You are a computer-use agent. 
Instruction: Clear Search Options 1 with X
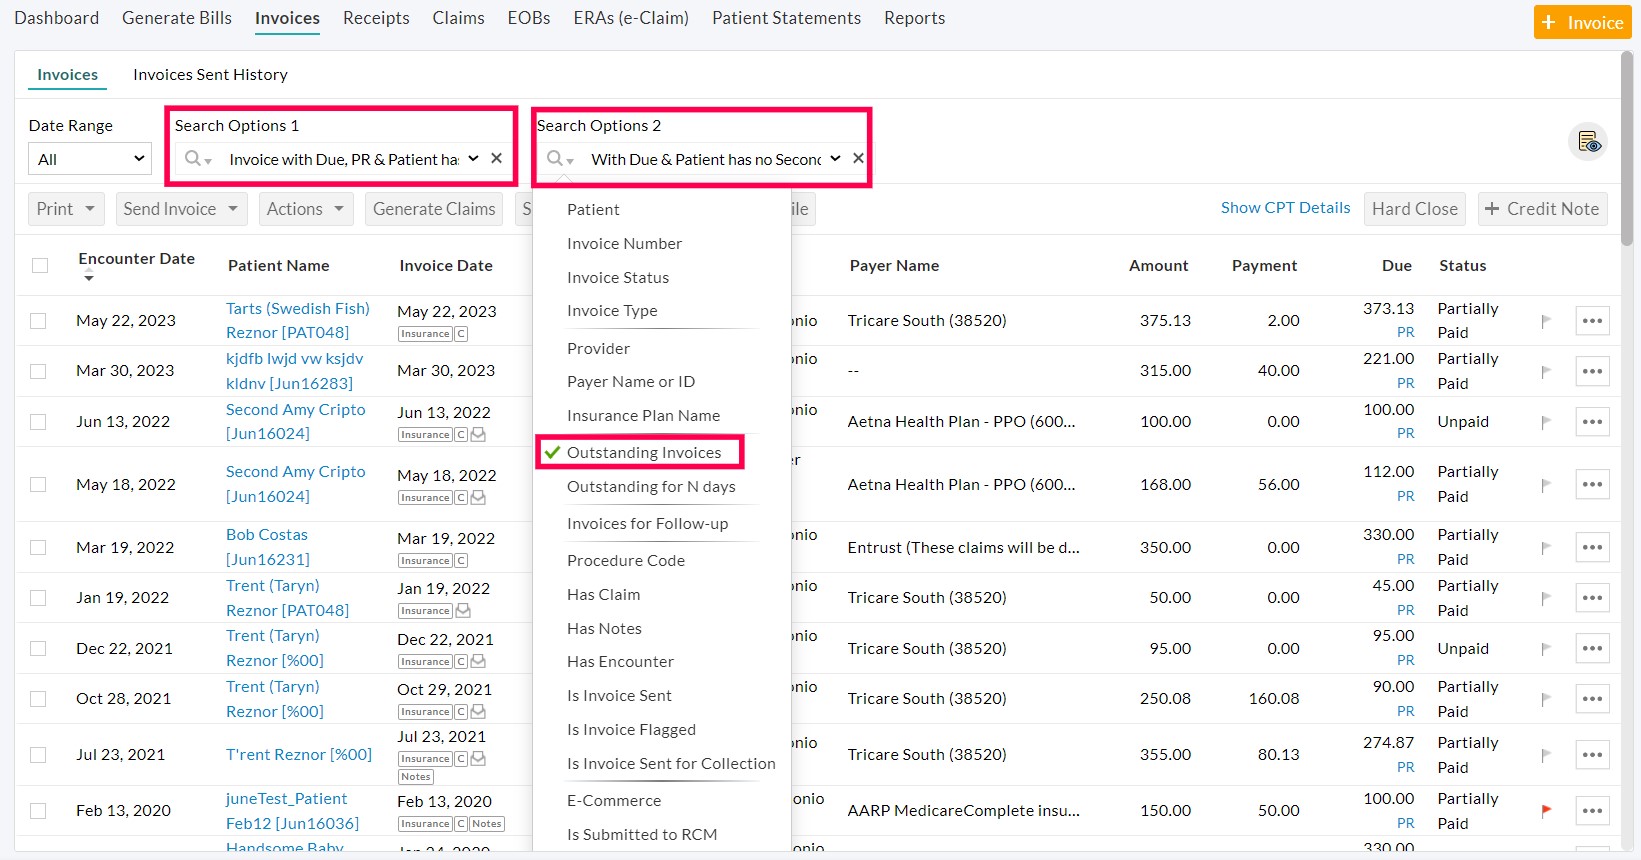pyautogui.click(x=496, y=158)
